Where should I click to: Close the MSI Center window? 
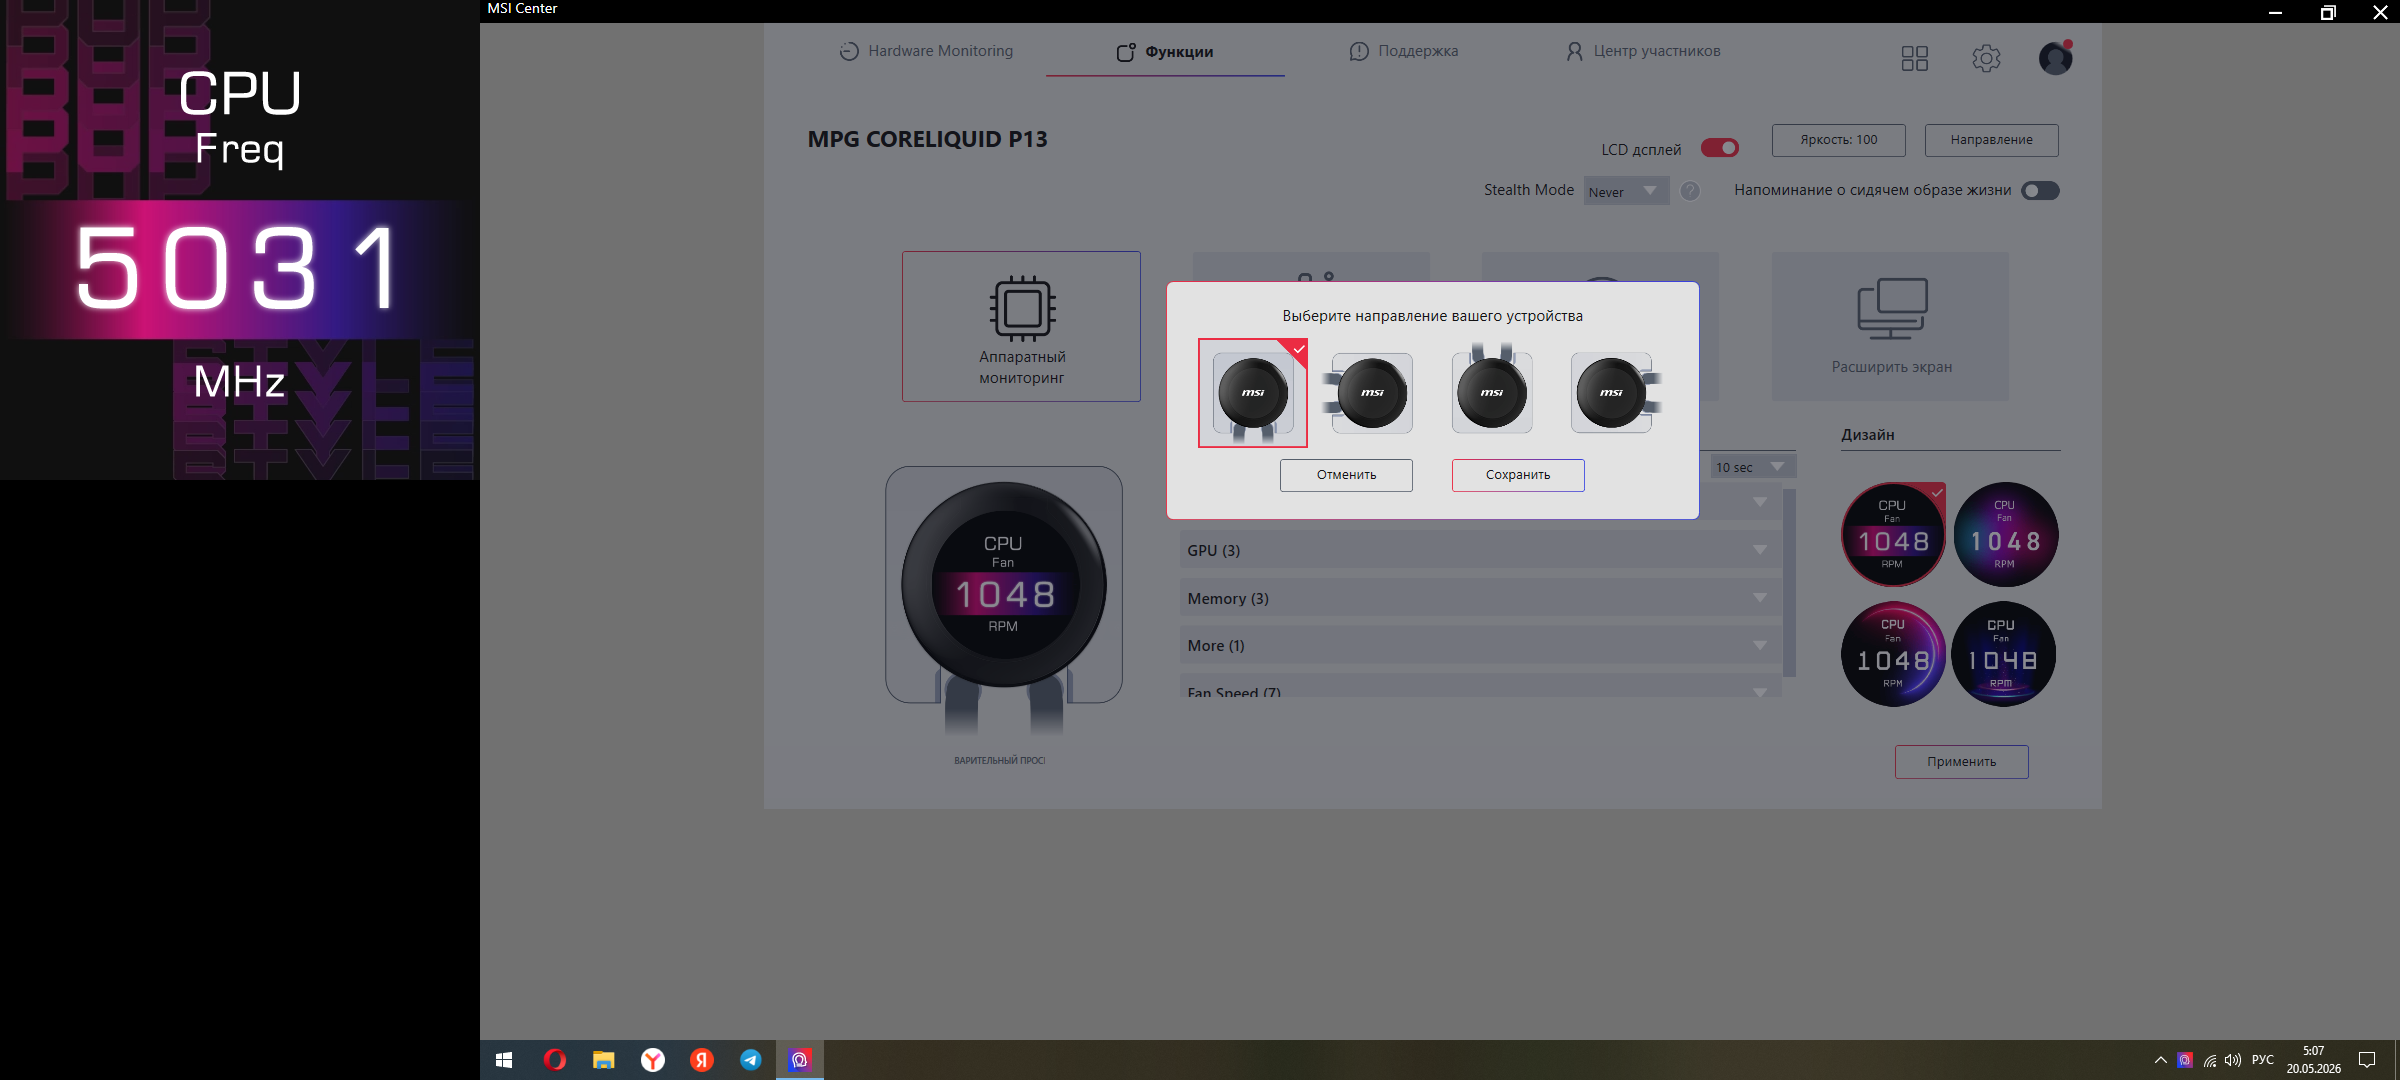2380,12
